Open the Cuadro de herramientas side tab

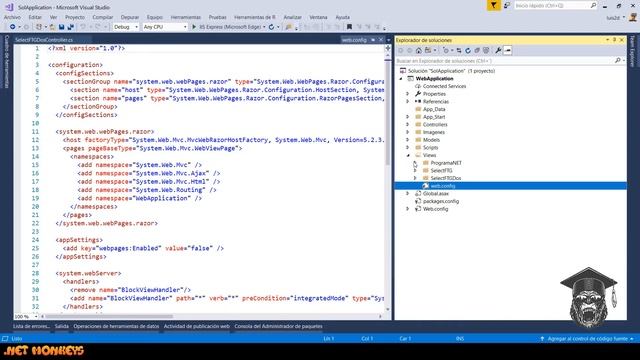coord(7,61)
